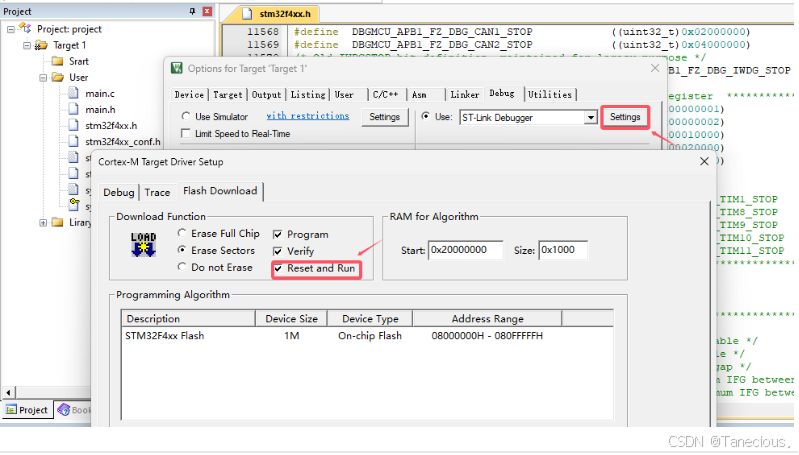
Task: Collapse the Project: project tree node
Action: [x=11, y=30]
